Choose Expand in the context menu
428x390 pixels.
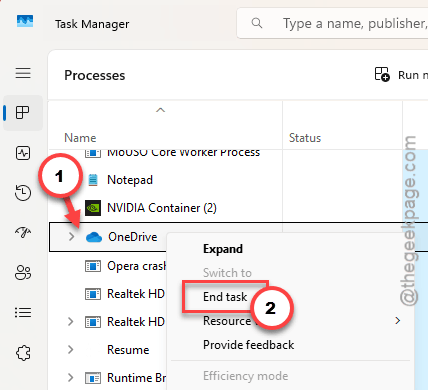pos(223,249)
